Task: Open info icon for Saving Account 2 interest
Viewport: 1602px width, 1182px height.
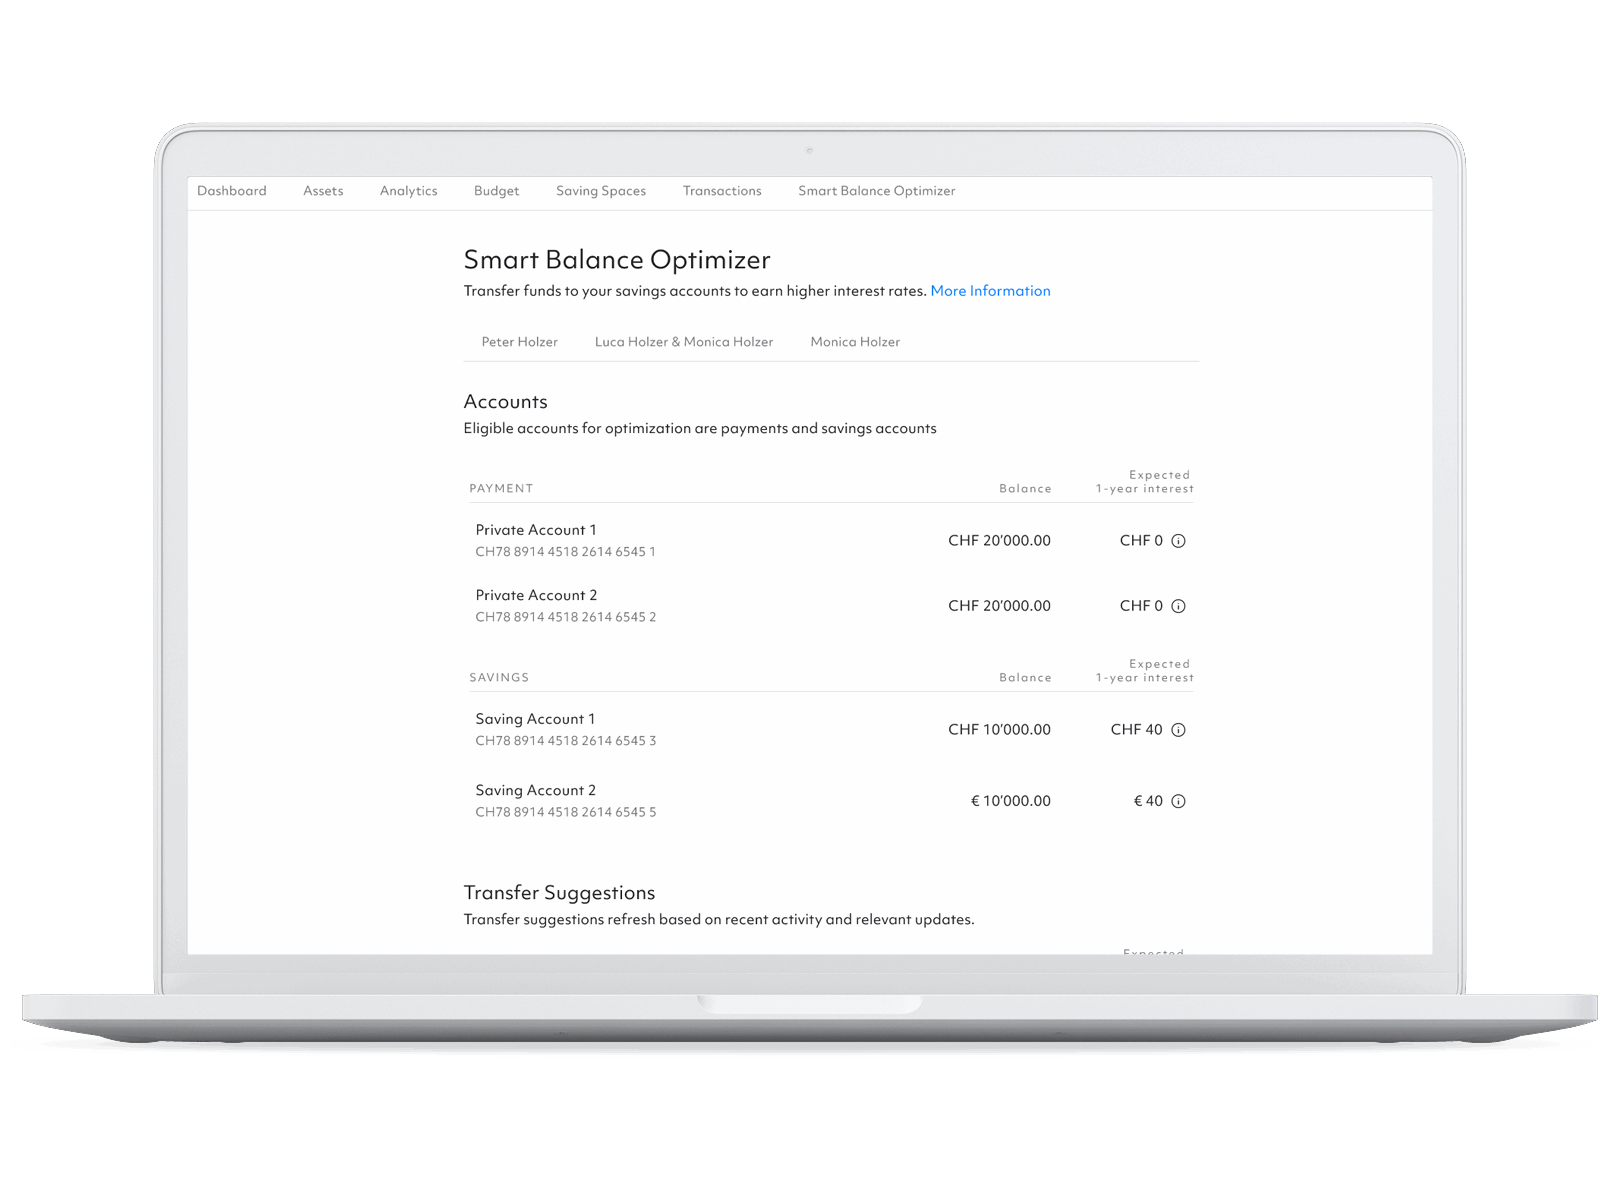Action: click(x=1178, y=801)
